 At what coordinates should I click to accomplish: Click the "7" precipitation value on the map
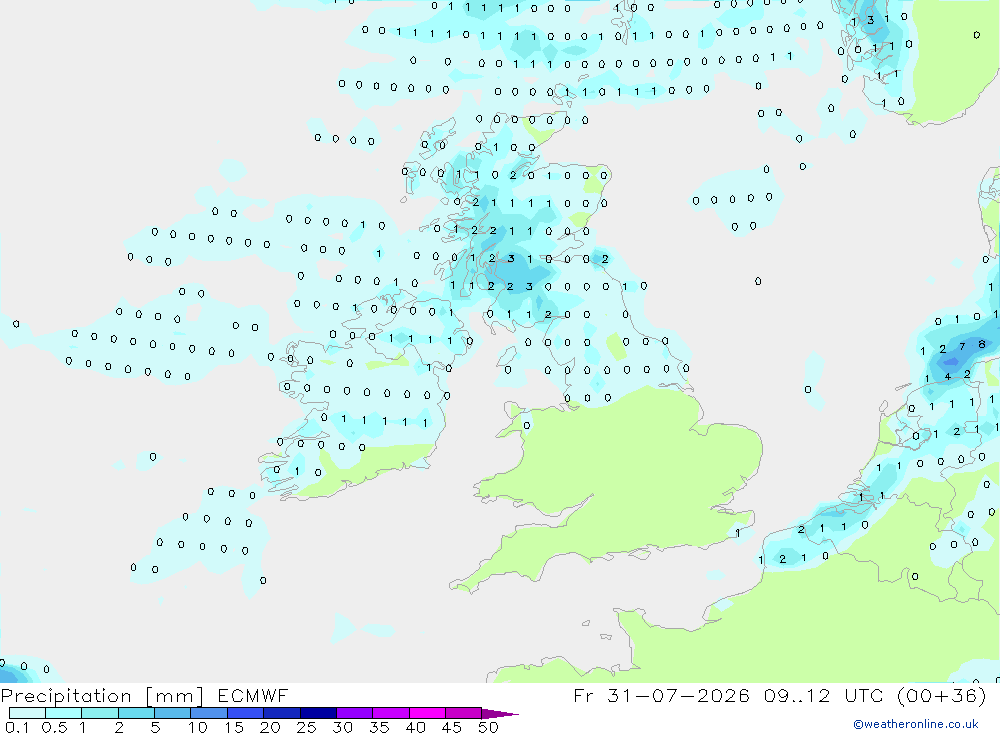(962, 346)
